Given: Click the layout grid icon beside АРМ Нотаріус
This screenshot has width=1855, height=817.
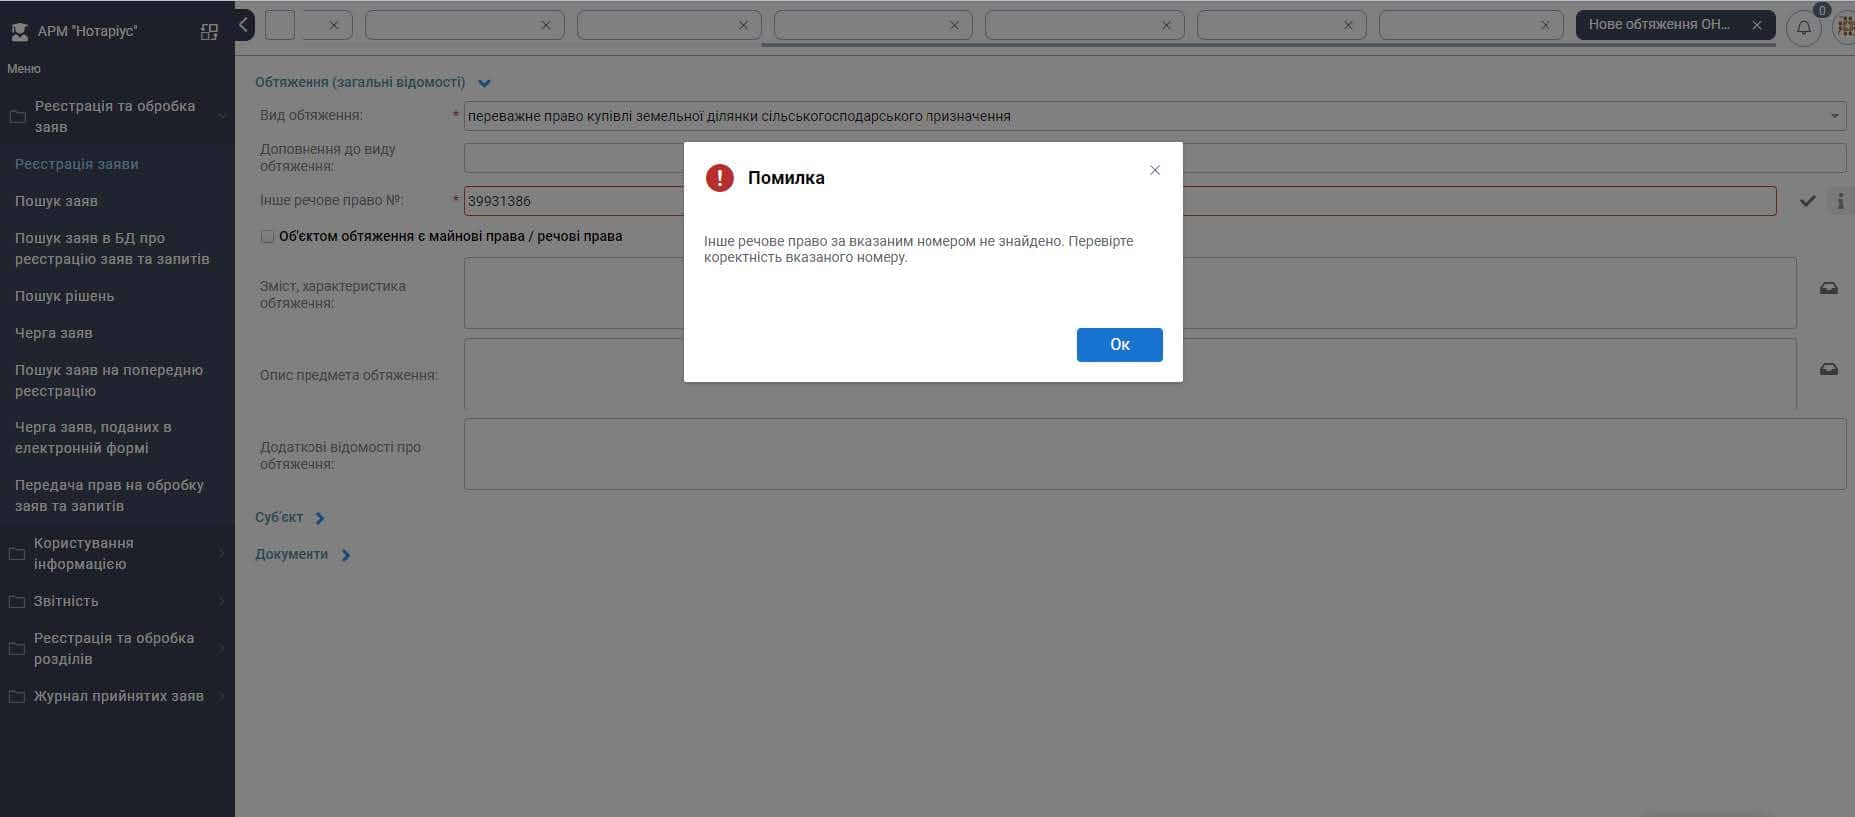Looking at the screenshot, I should [x=209, y=32].
